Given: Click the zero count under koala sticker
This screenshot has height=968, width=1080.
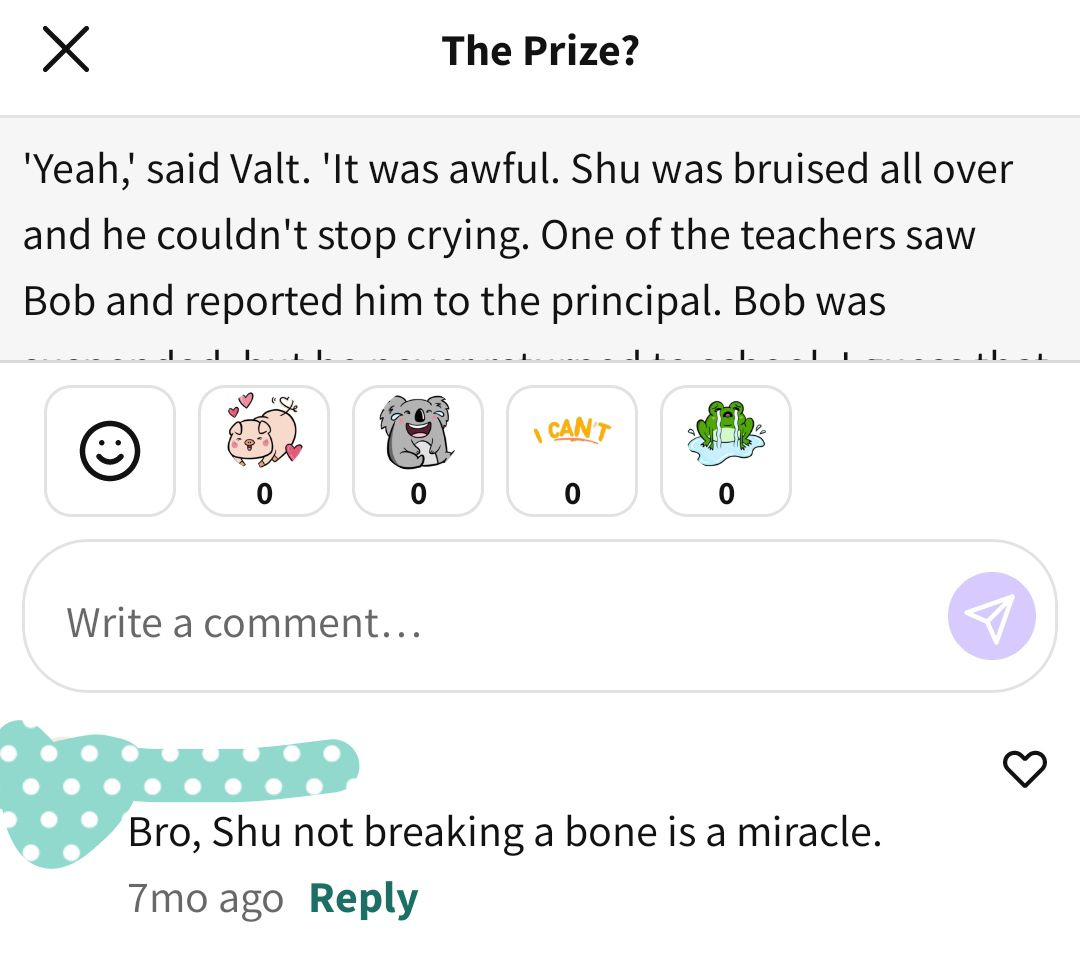Looking at the screenshot, I should [x=418, y=494].
